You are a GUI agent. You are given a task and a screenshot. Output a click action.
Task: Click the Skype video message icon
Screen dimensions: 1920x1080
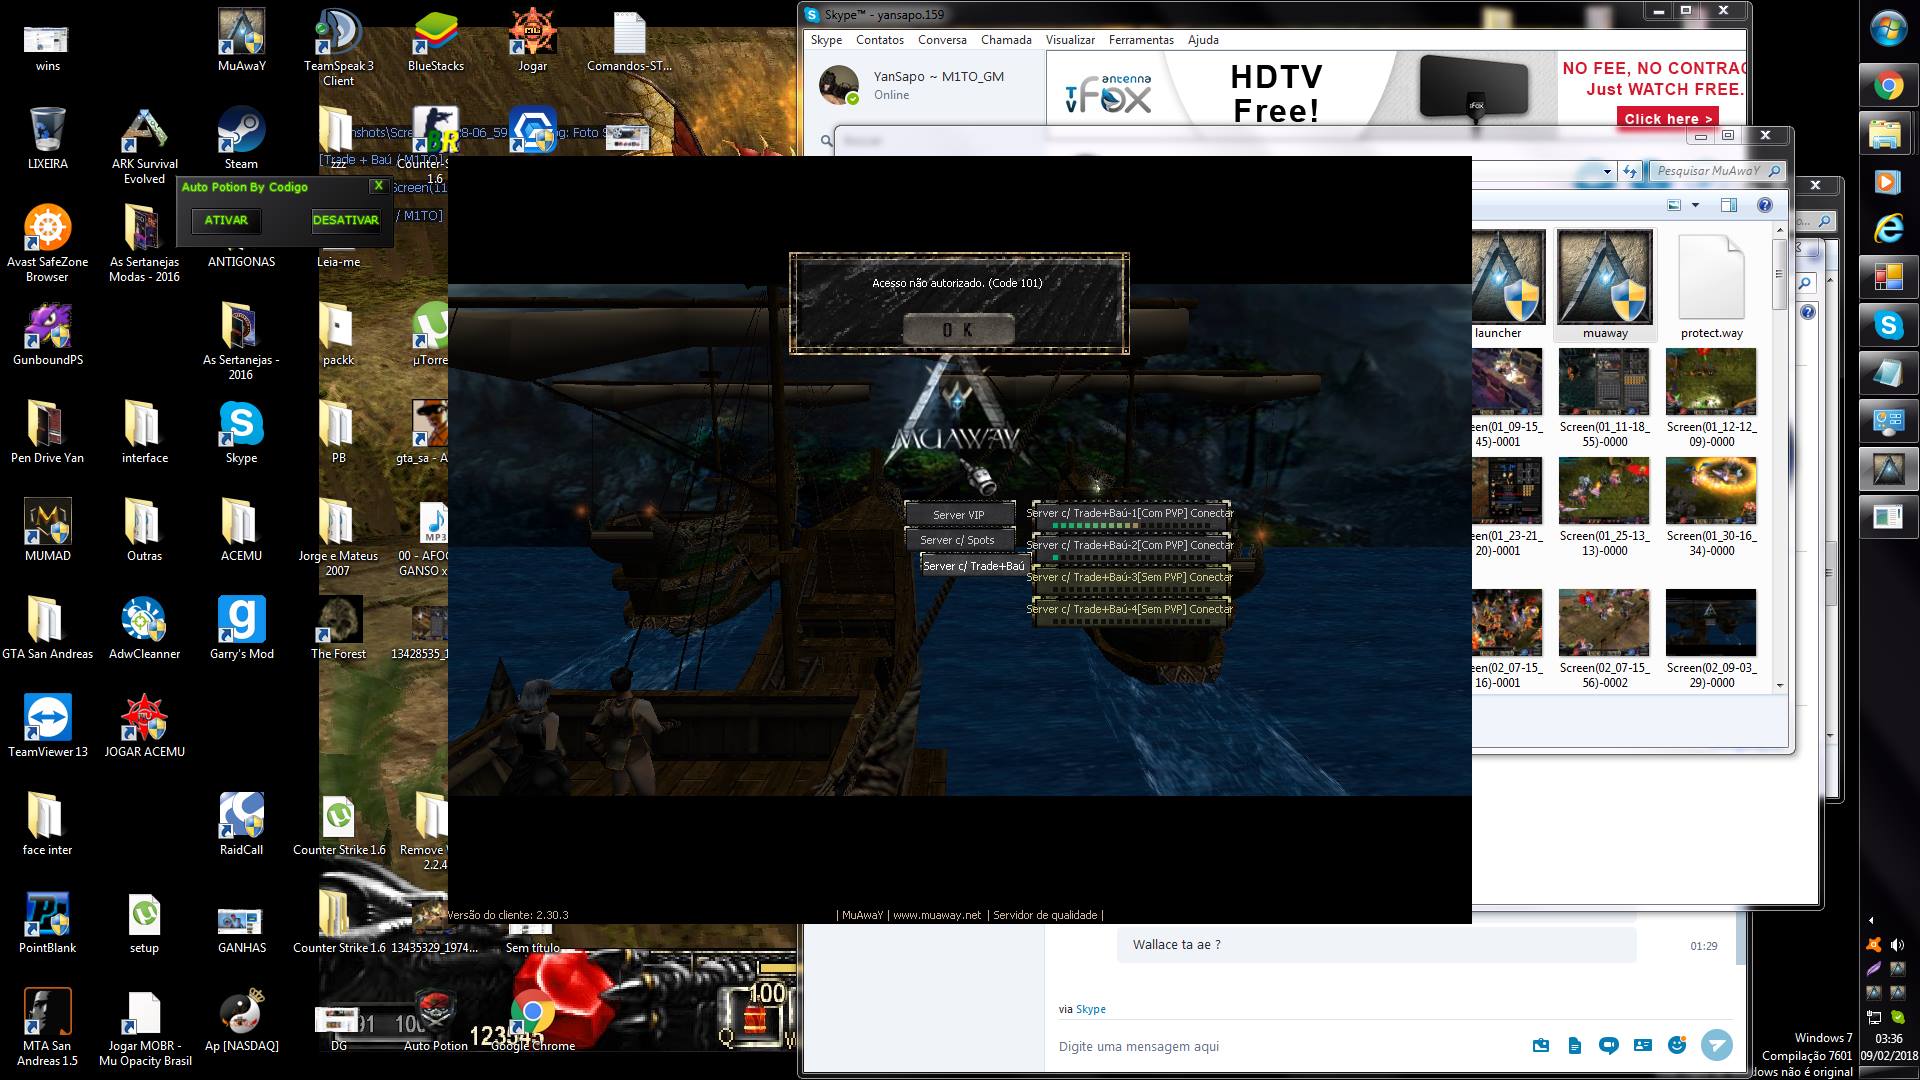coord(1609,1046)
